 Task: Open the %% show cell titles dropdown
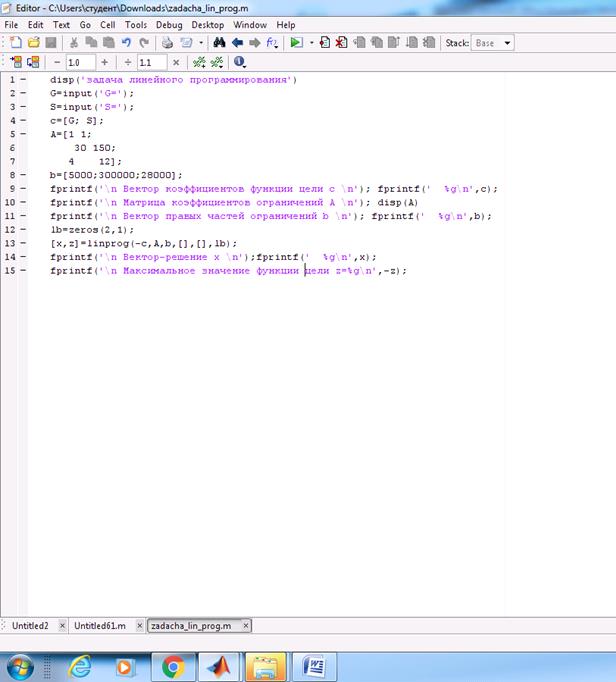[x=217, y=62]
